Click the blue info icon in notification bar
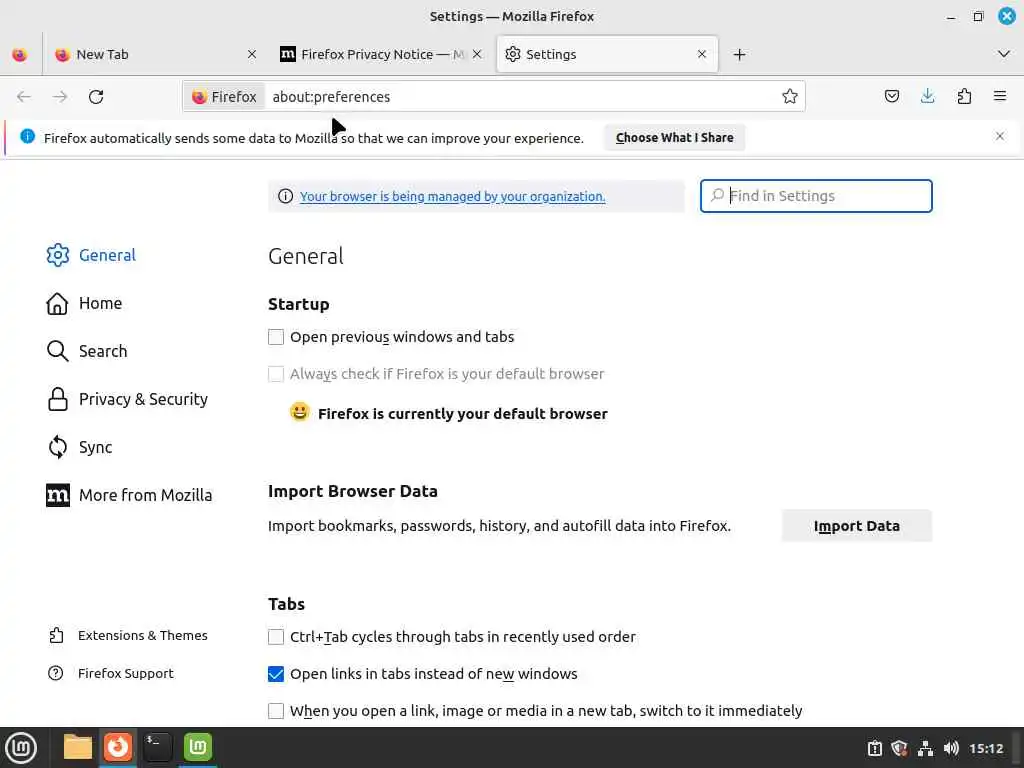This screenshot has width=1024, height=768. [x=27, y=136]
